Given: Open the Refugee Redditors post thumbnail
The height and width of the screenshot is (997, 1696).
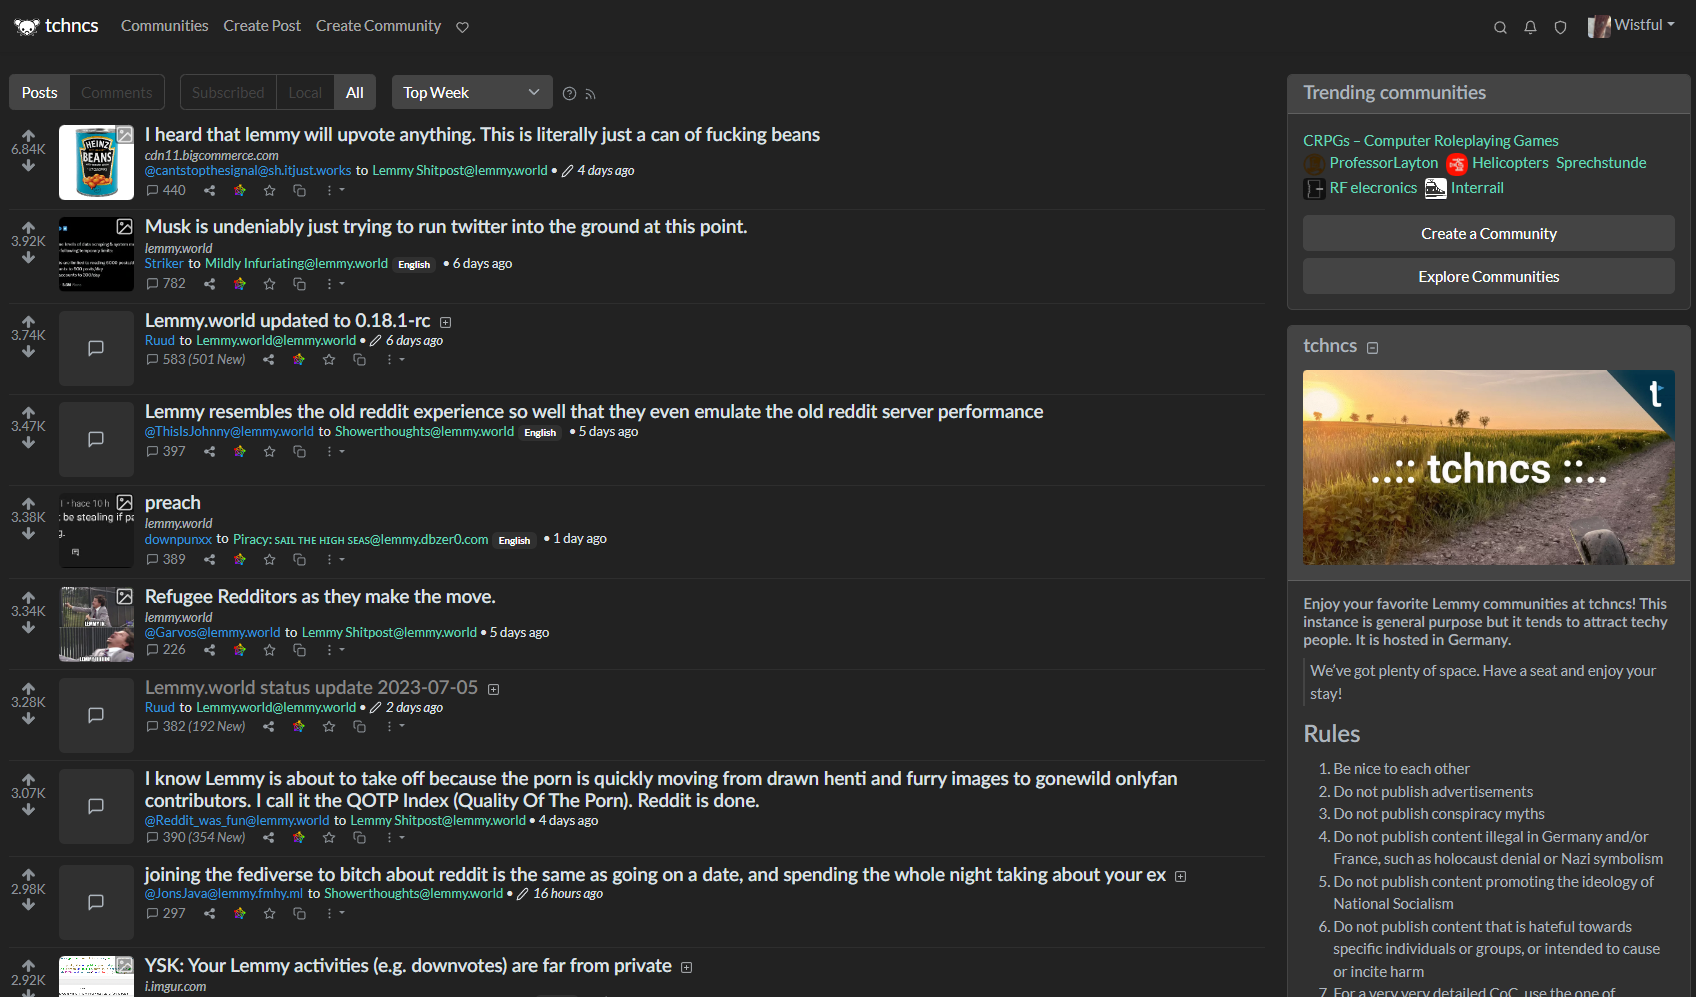Looking at the screenshot, I should point(96,624).
